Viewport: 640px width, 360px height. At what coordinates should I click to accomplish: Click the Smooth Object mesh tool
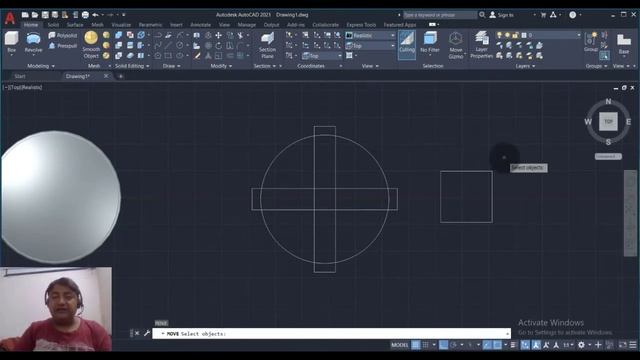(x=91, y=45)
